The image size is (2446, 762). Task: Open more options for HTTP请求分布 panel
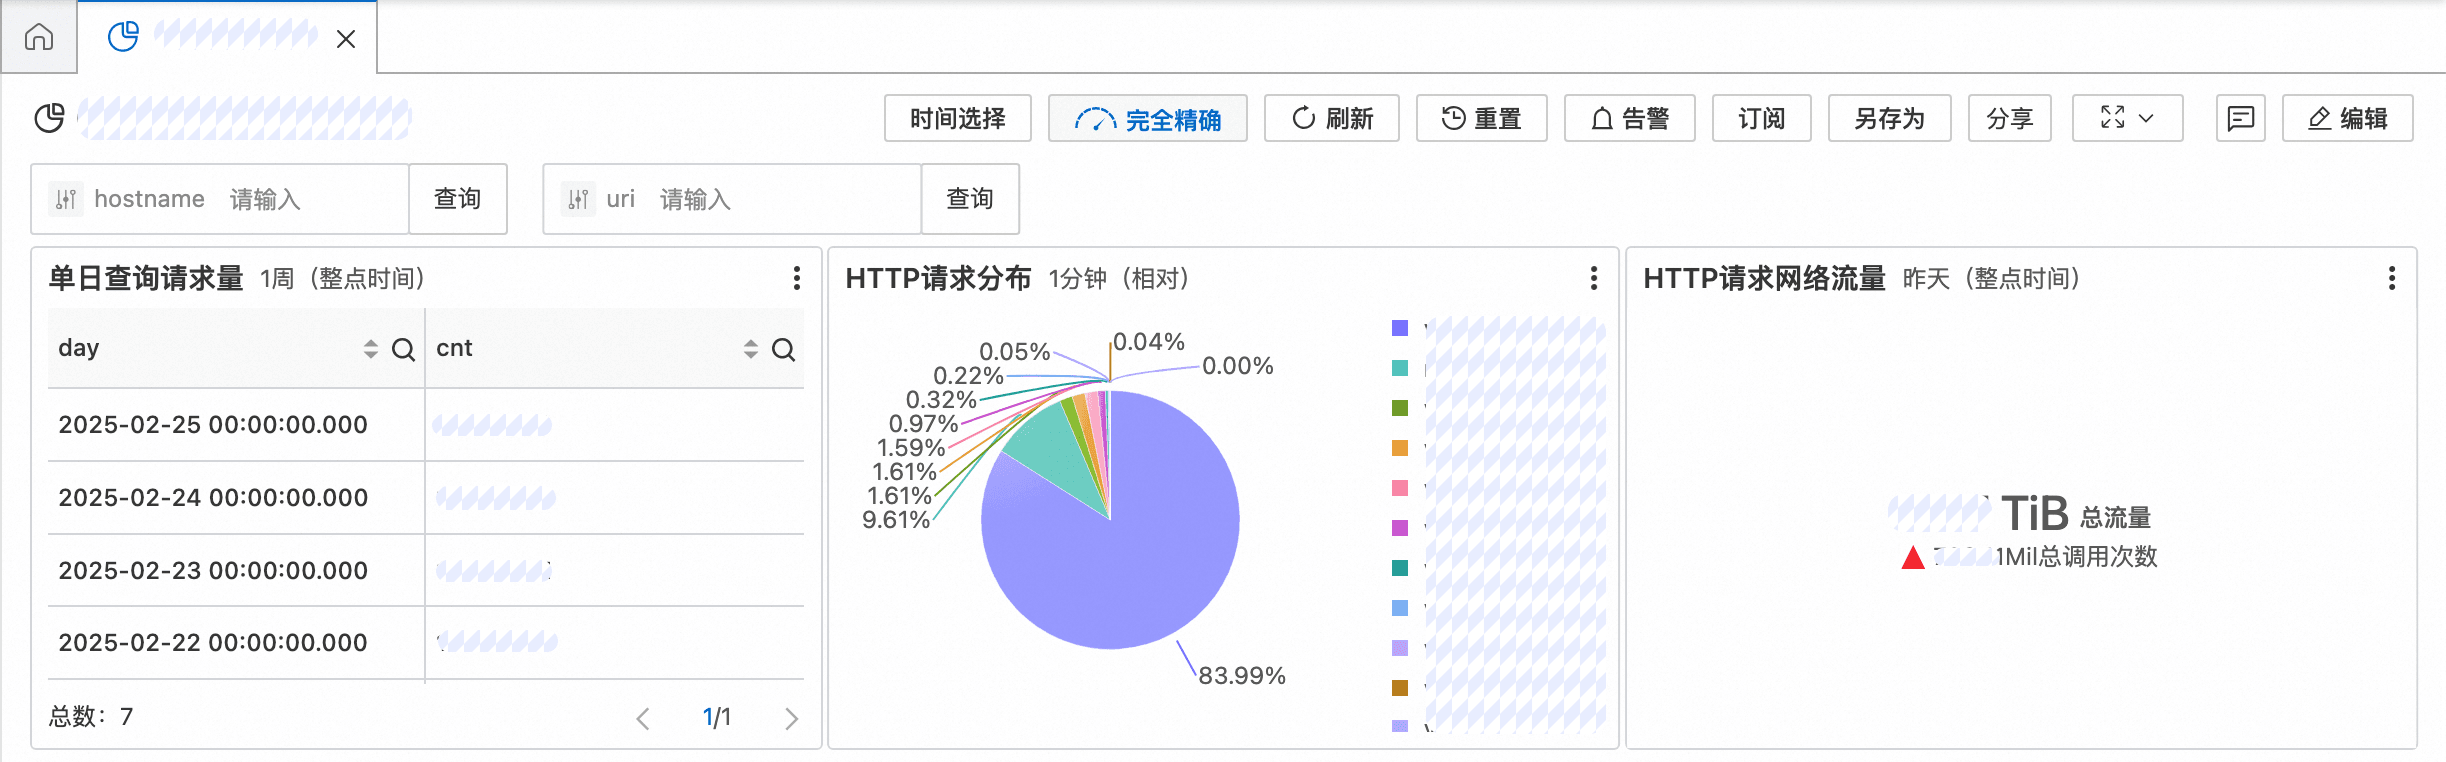click(x=1593, y=278)
